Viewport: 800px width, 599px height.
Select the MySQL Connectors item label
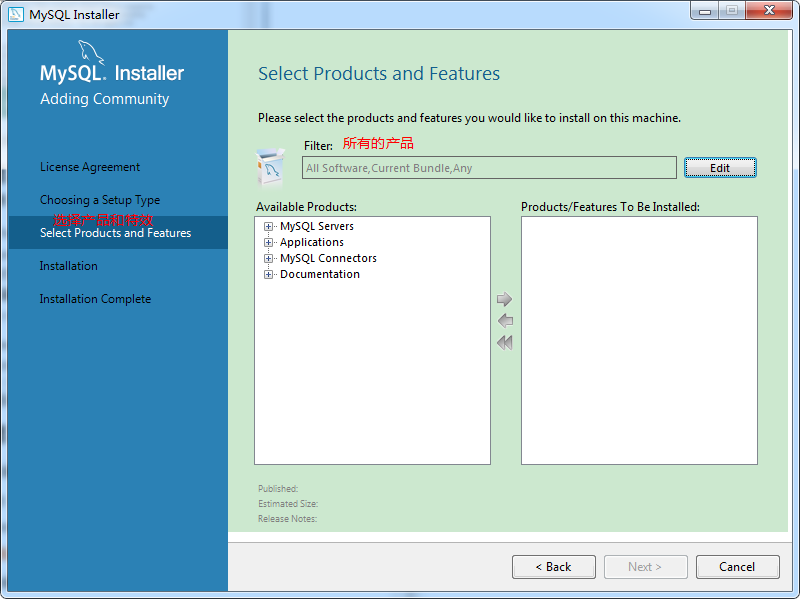pos(328,259)
